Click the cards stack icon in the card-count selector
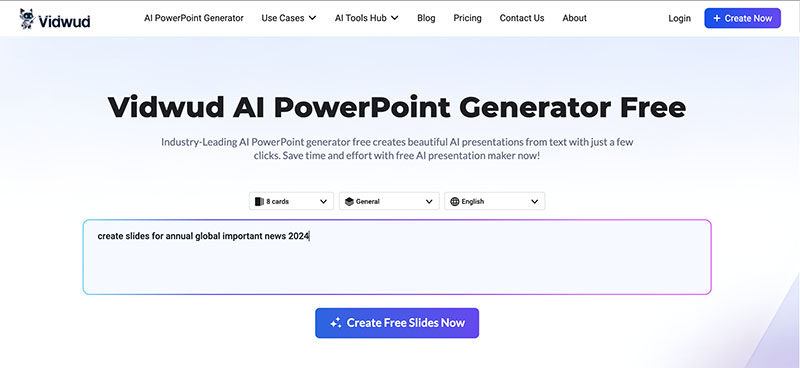Screen dimensions: 800x368 [x=259, y=202]
